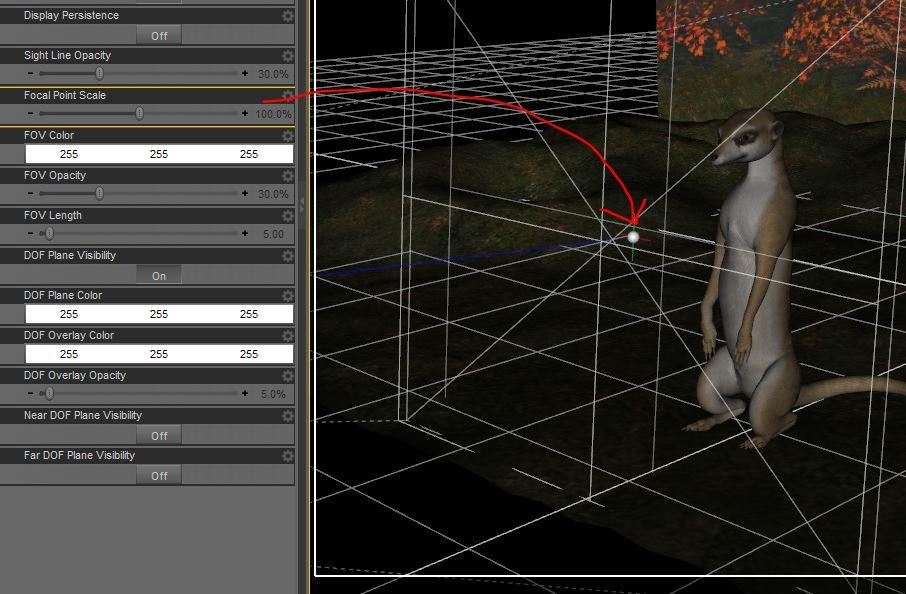Click the DOF Overlay Opacity slider handle

coord(50,393)
